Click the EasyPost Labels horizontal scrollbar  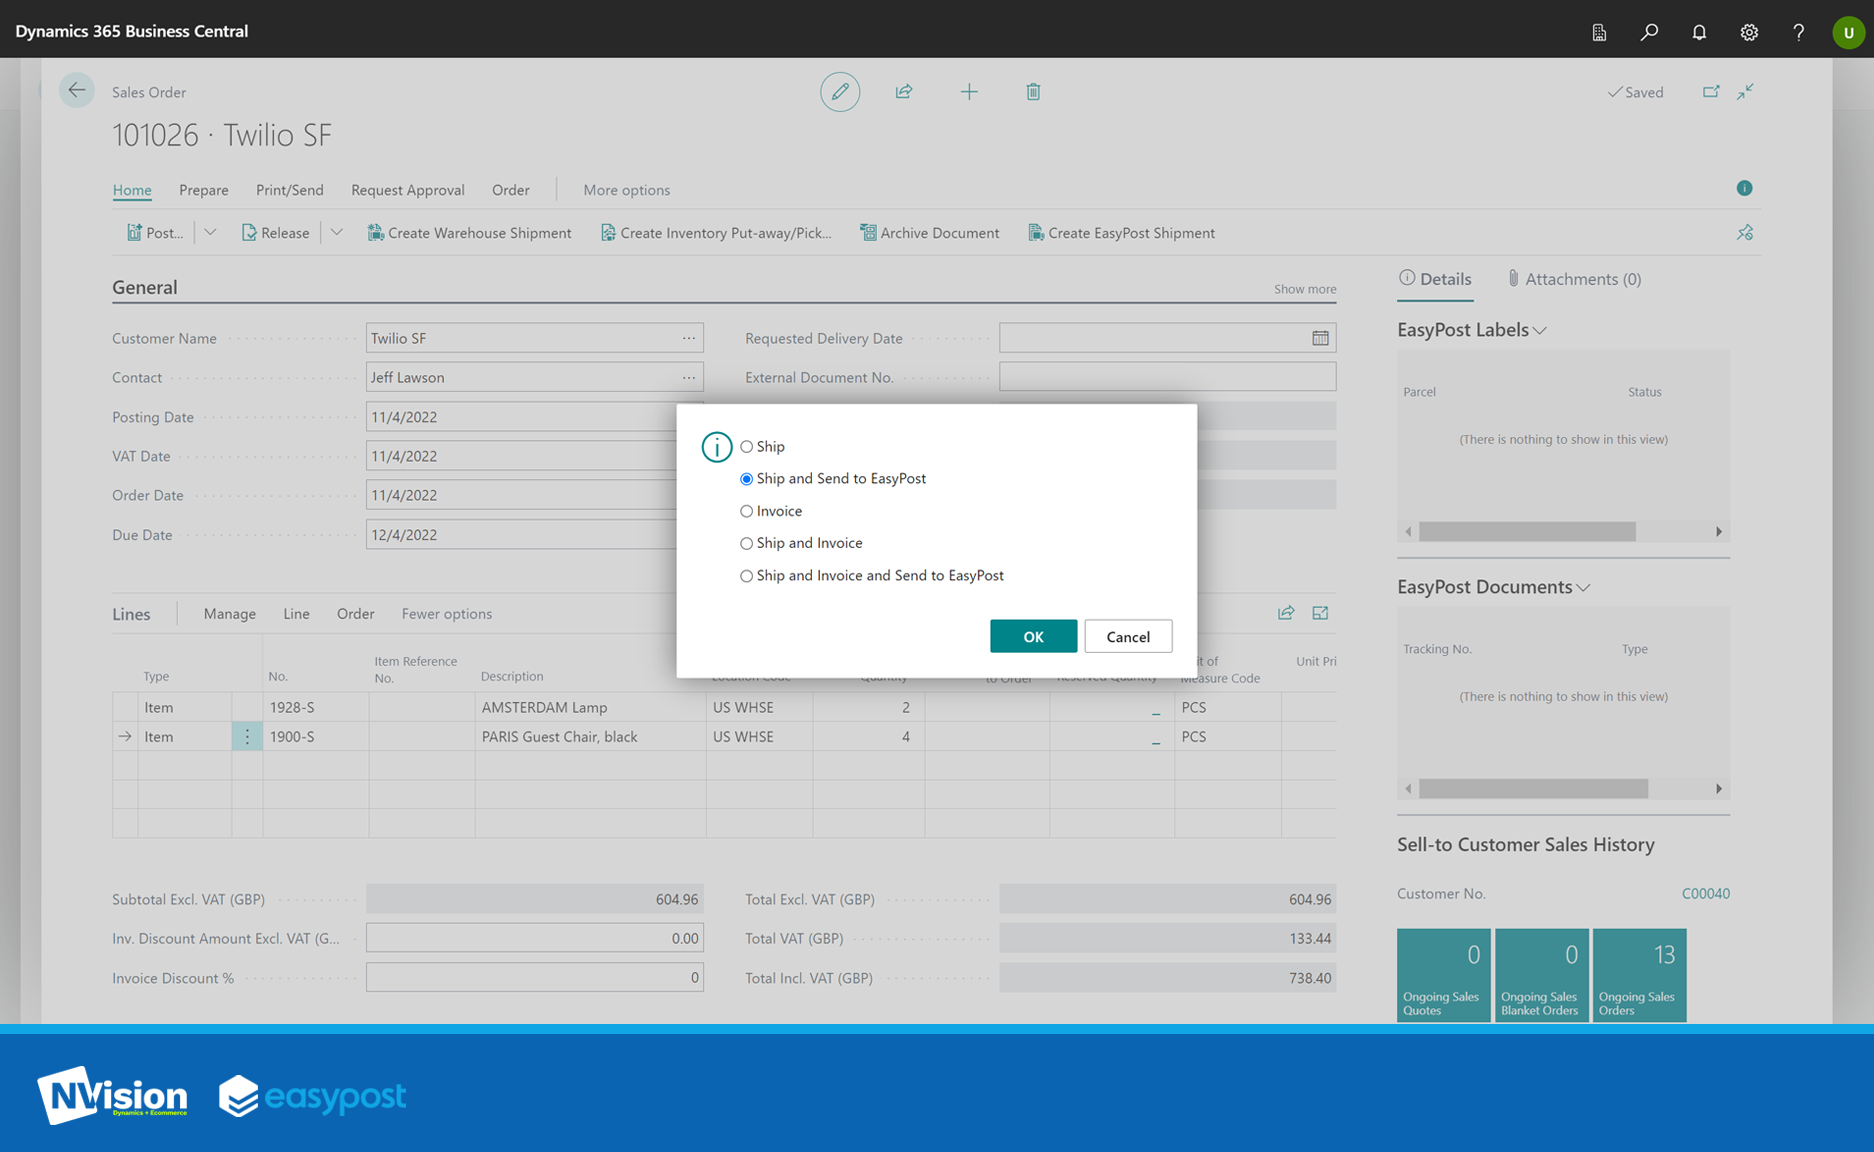click(1526, 532)
